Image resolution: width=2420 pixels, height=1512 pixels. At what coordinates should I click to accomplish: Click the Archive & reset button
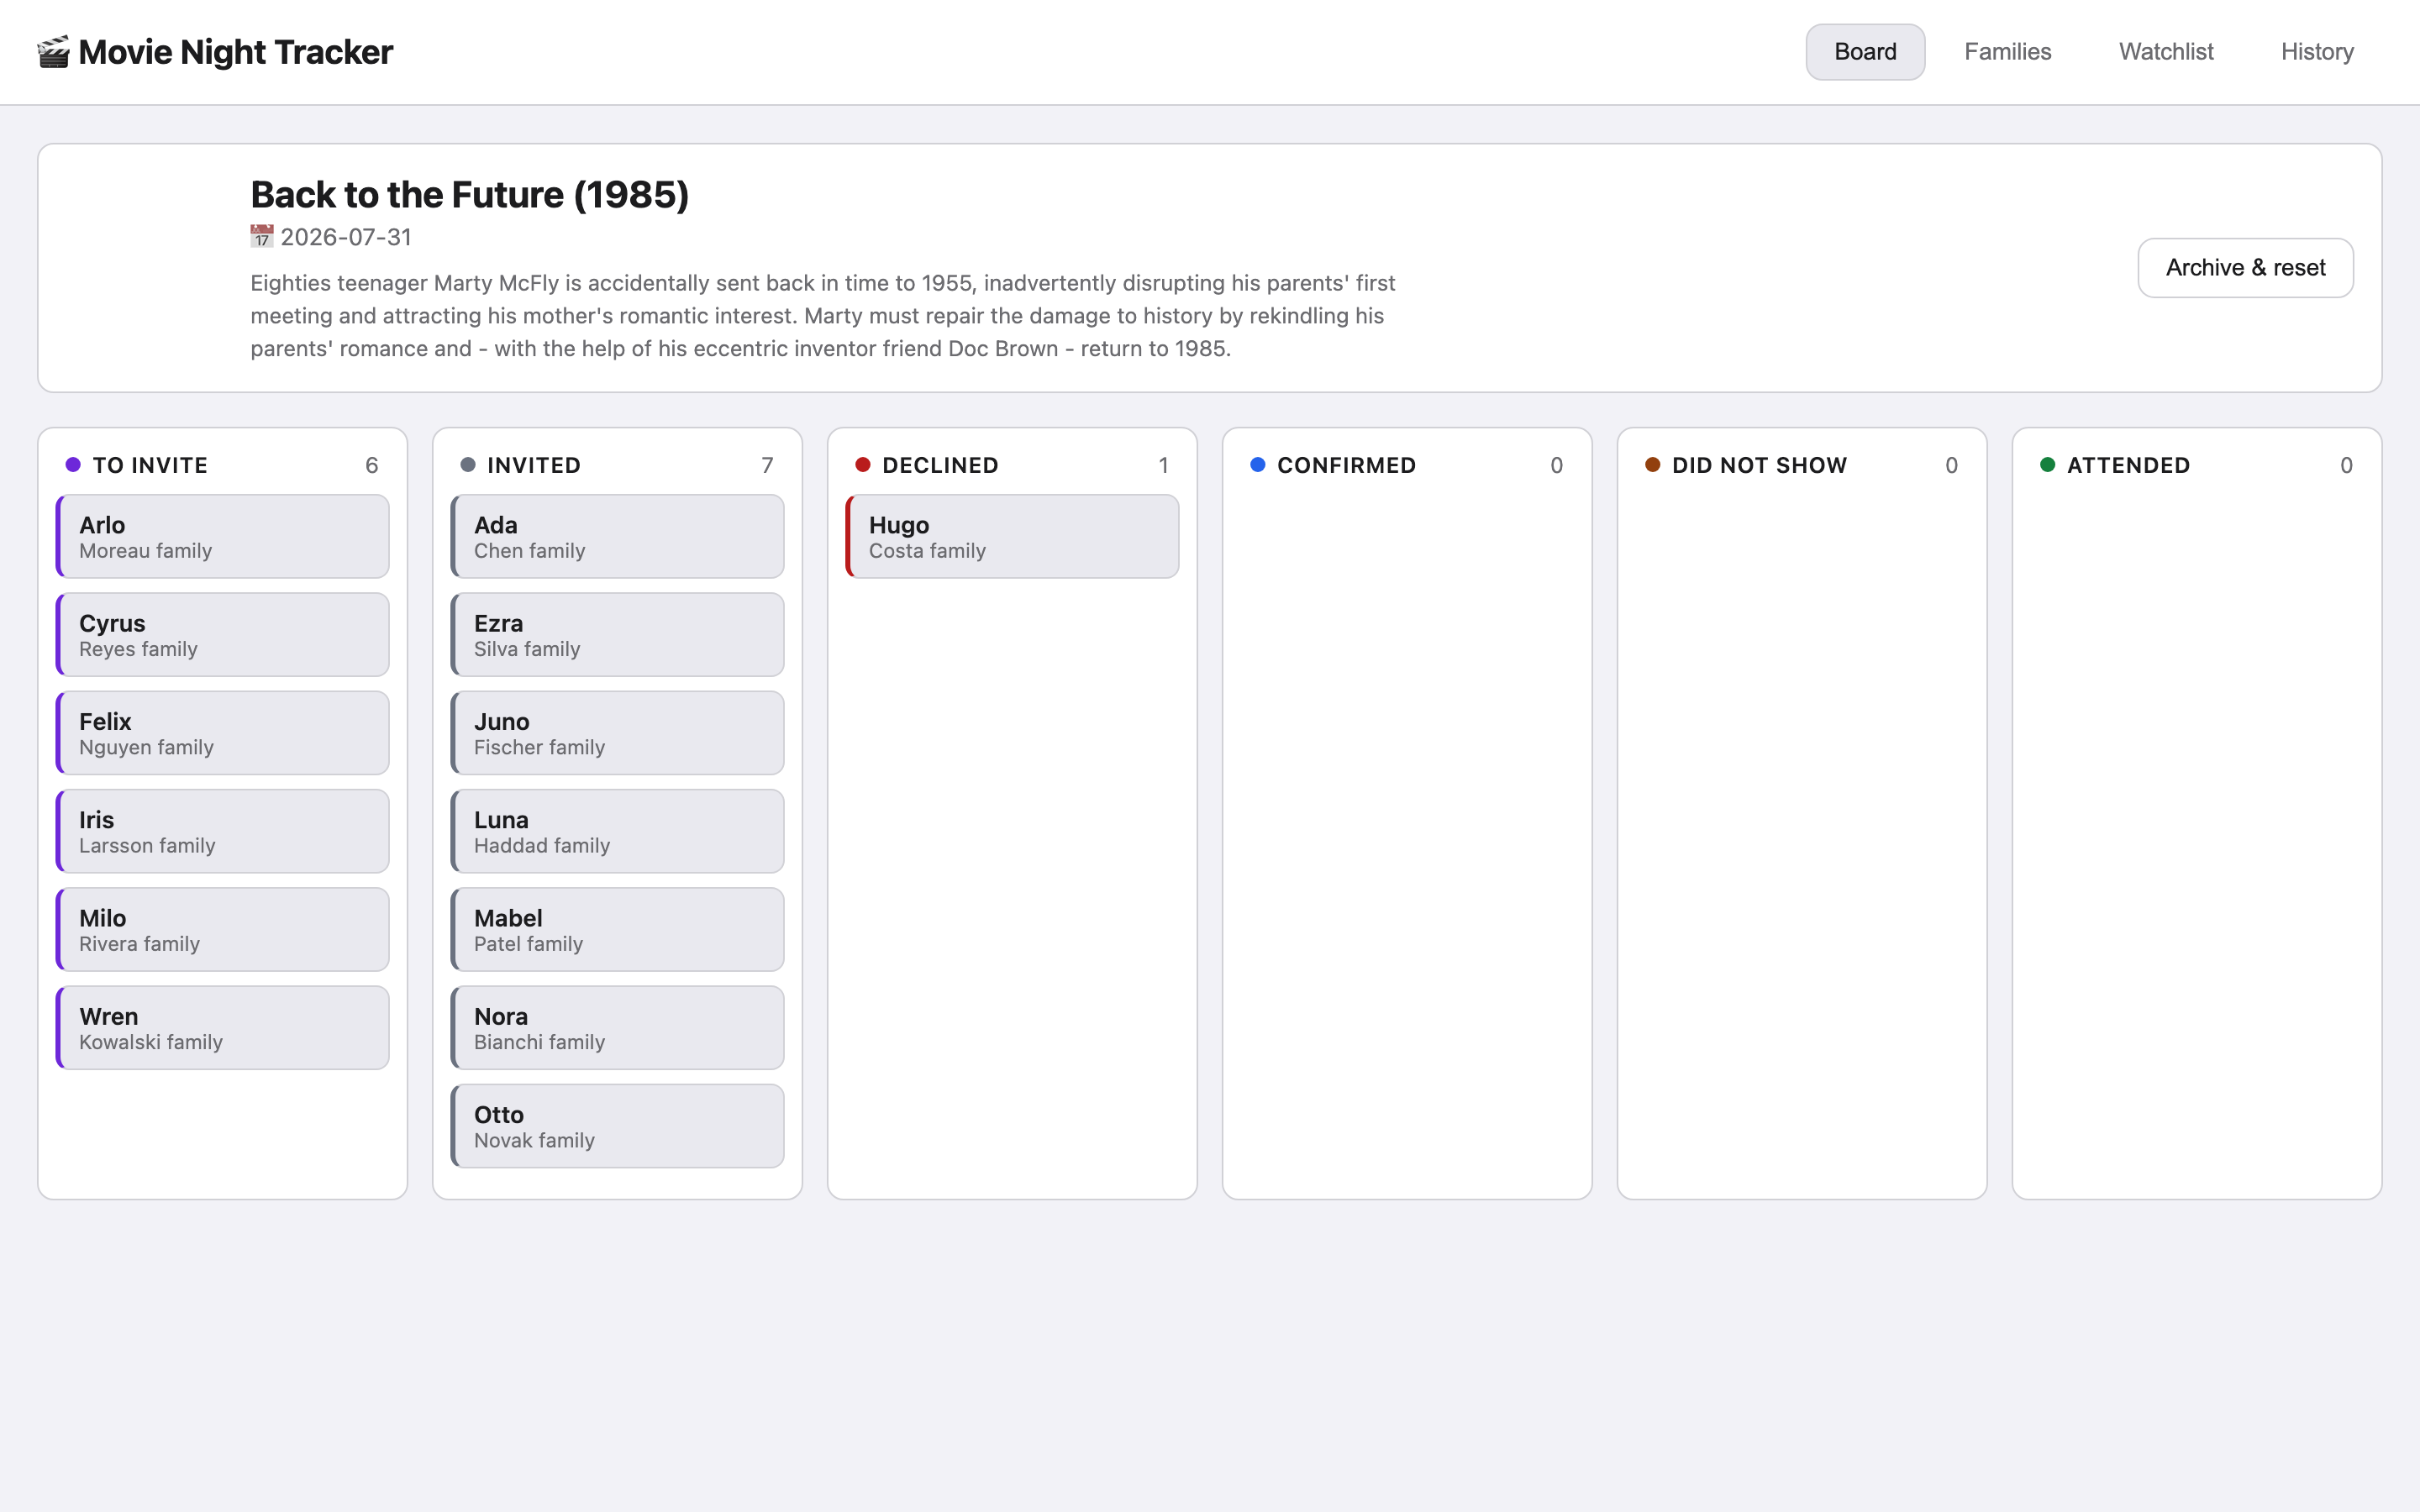click(2245, 268)
